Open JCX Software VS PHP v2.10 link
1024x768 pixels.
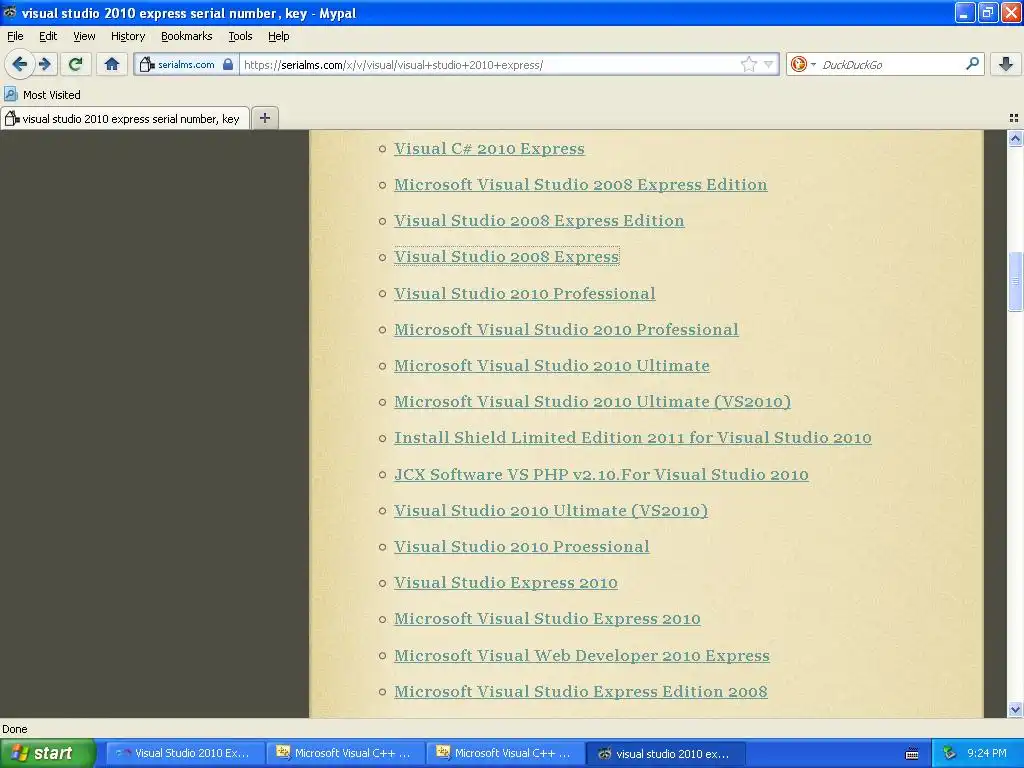coord(601,475)
